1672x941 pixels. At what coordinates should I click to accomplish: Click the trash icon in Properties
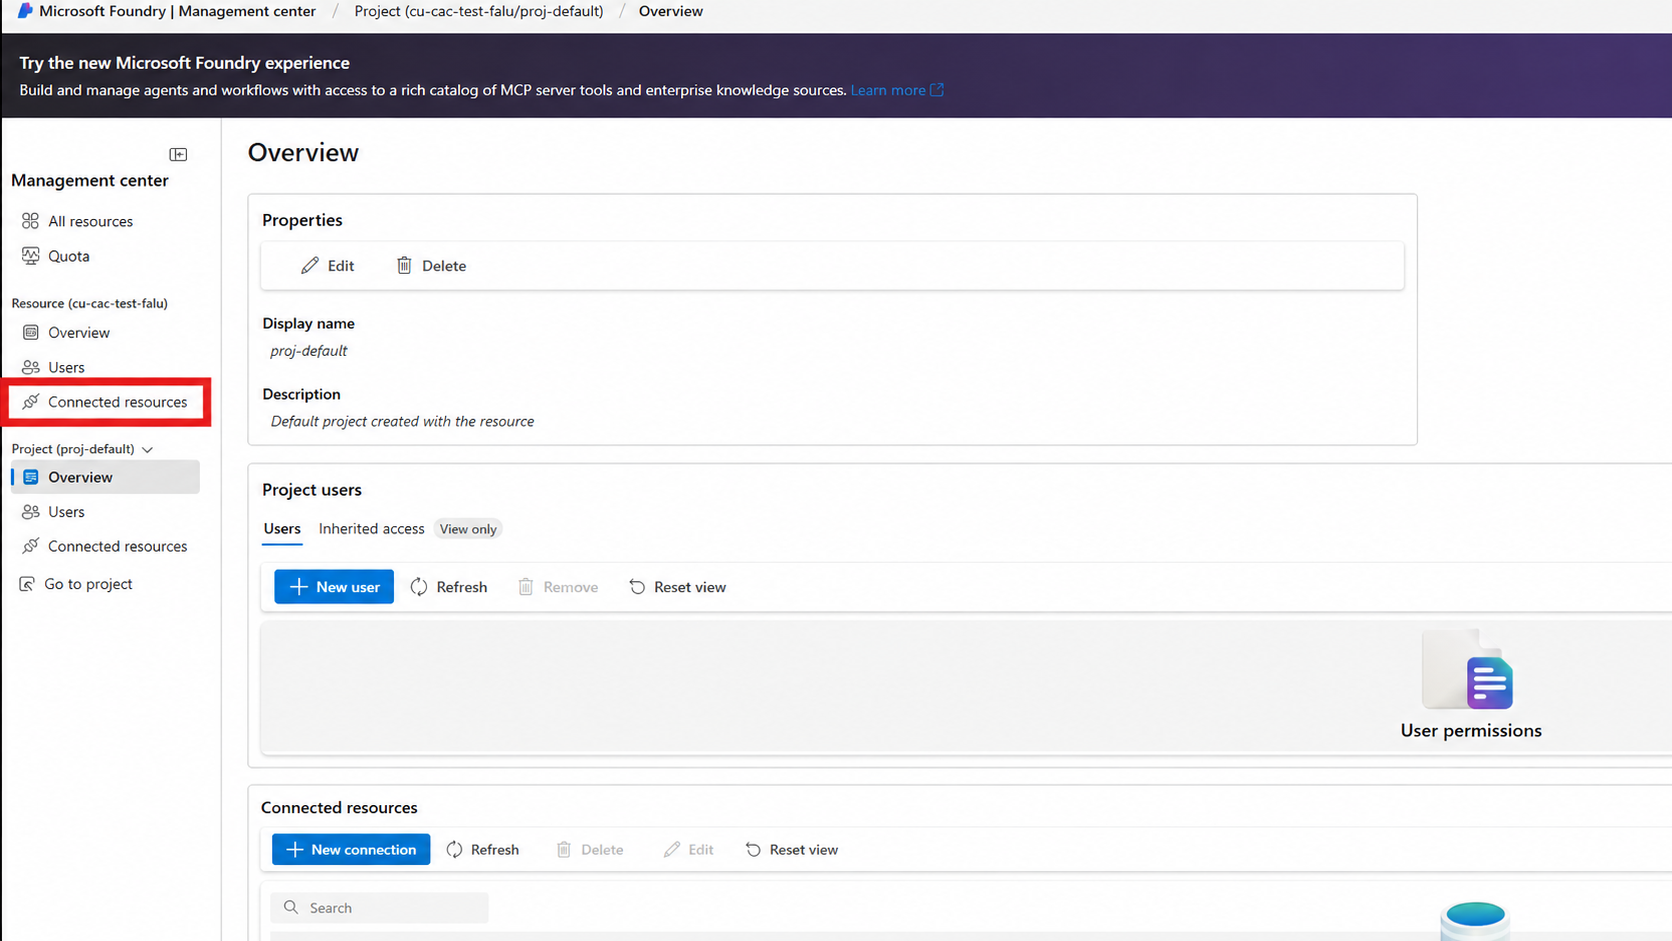(x=404, y=265)
